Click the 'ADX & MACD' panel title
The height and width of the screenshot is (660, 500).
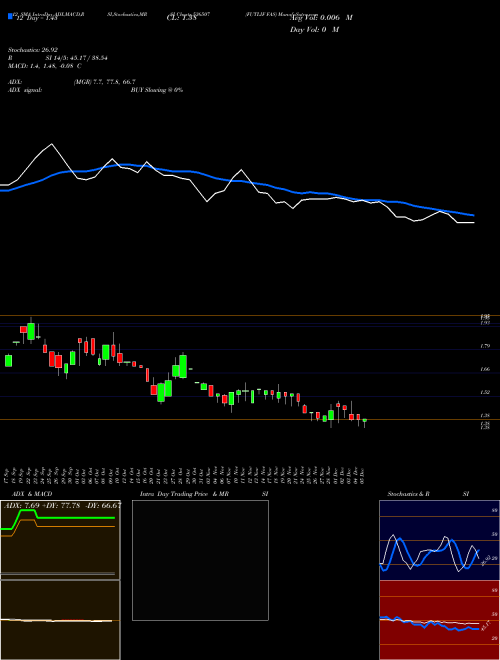tap(32, 494)
